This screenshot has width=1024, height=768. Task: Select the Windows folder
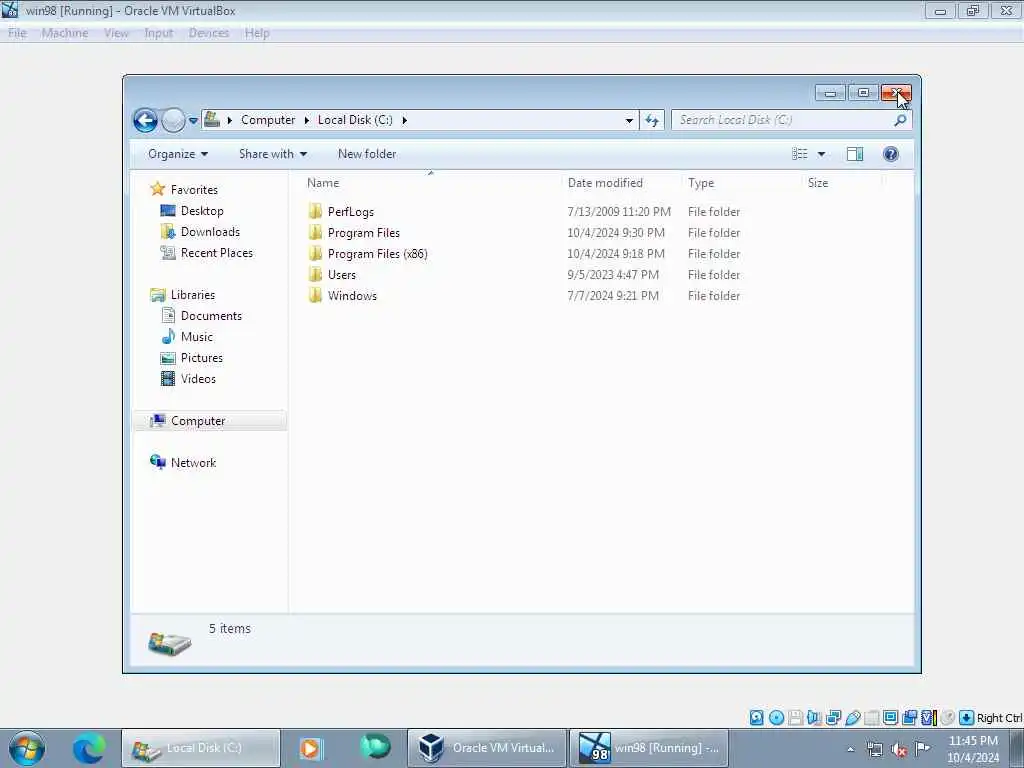coord(352,295)
